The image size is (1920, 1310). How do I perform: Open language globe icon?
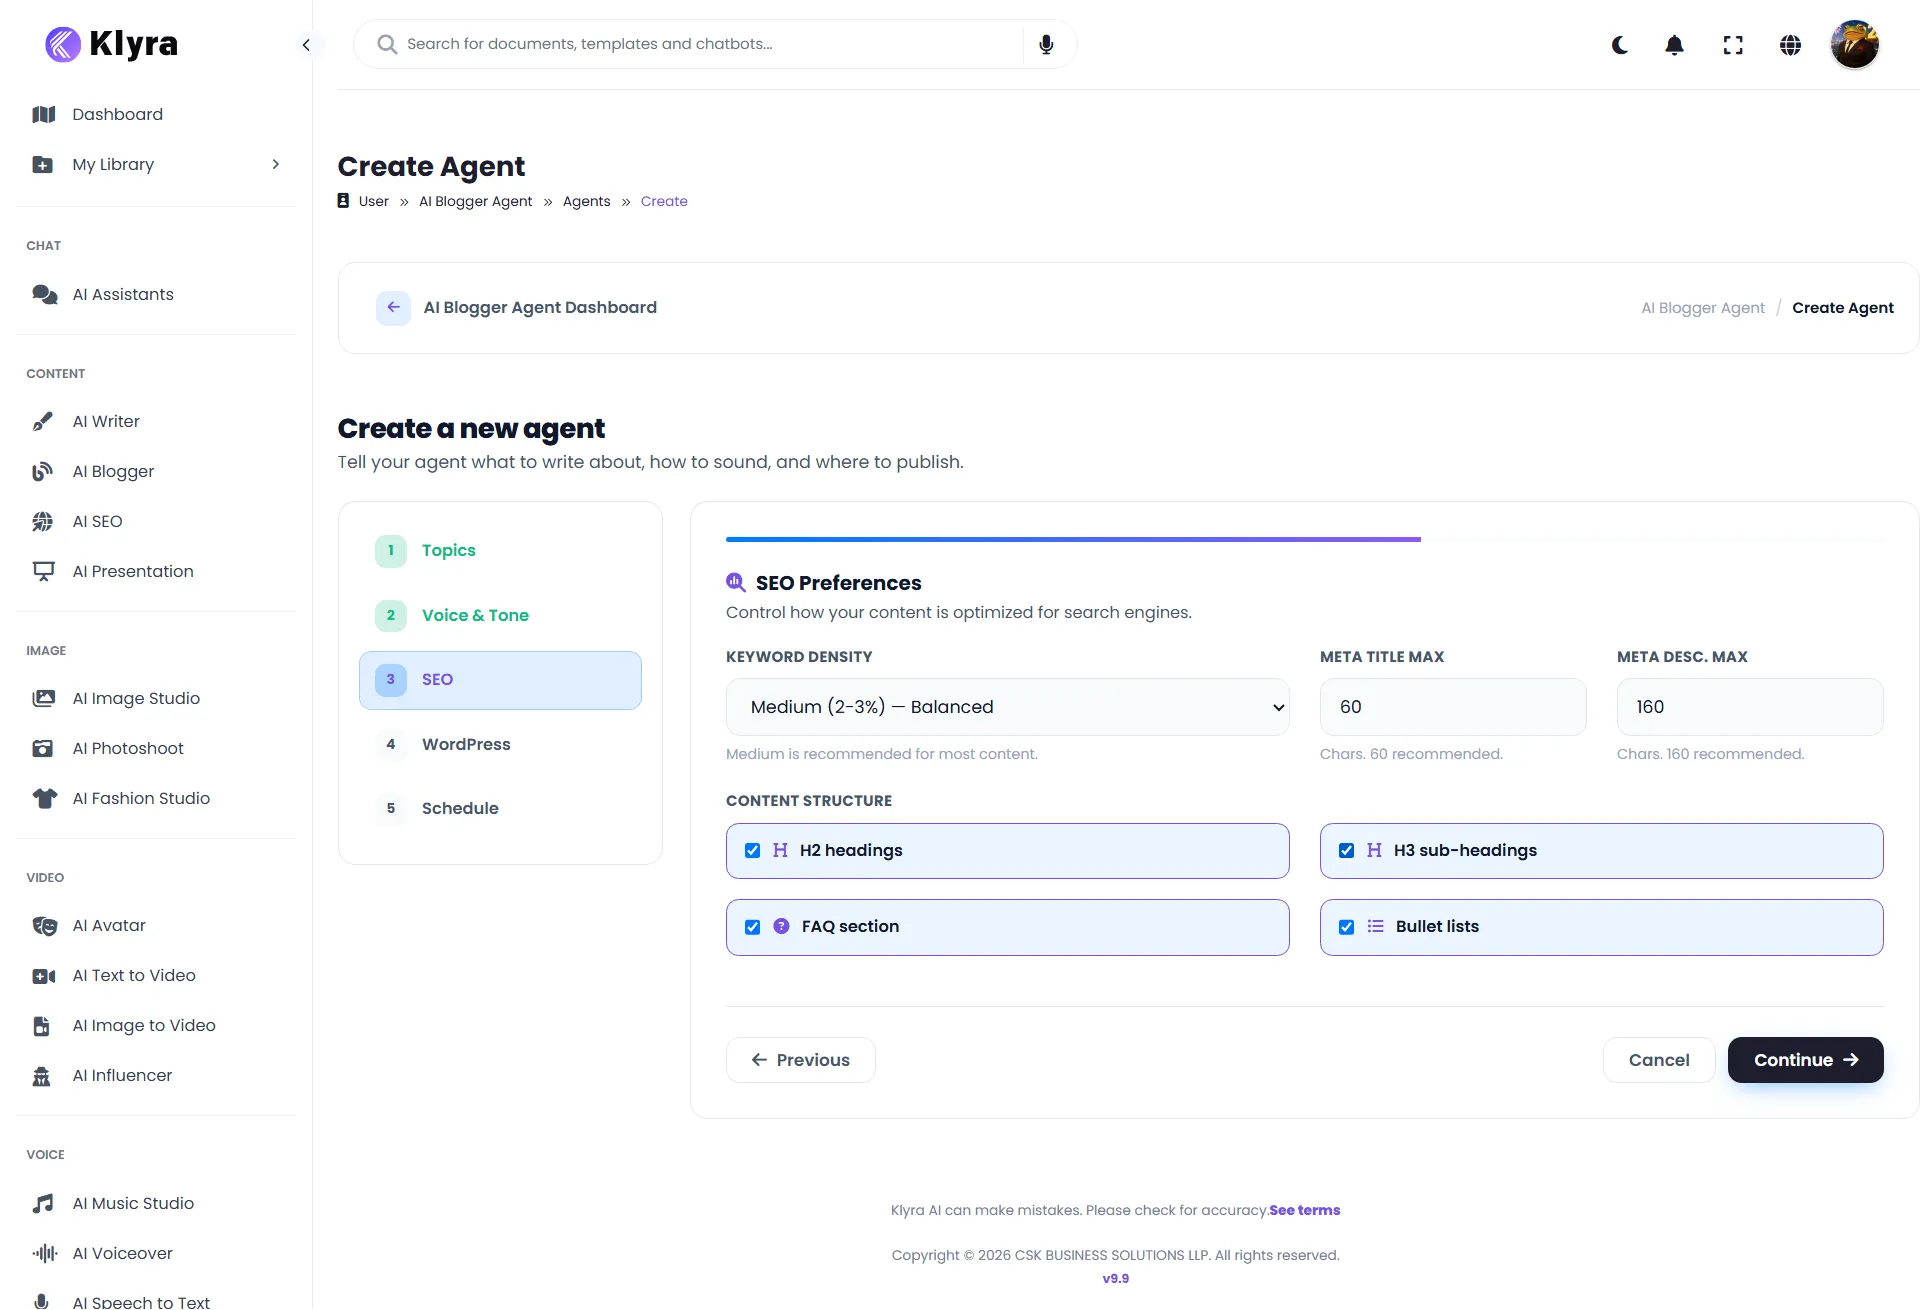pyautogui.click(x=1791, y=45)
